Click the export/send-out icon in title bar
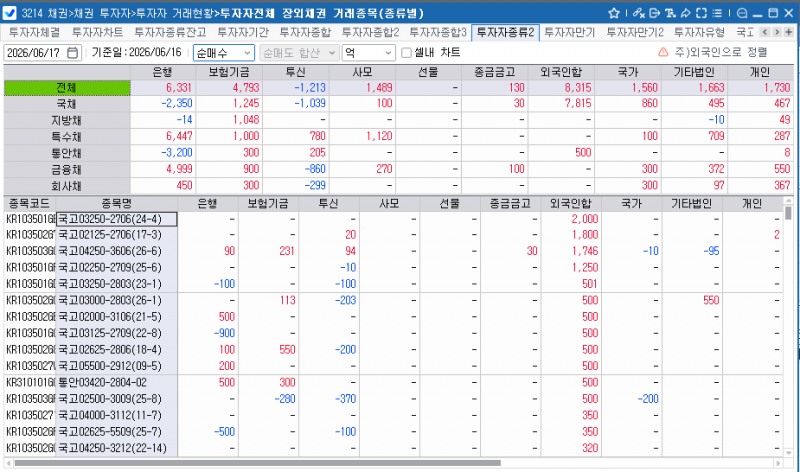This screenshot has height=472, width=800. pos(655,13)
